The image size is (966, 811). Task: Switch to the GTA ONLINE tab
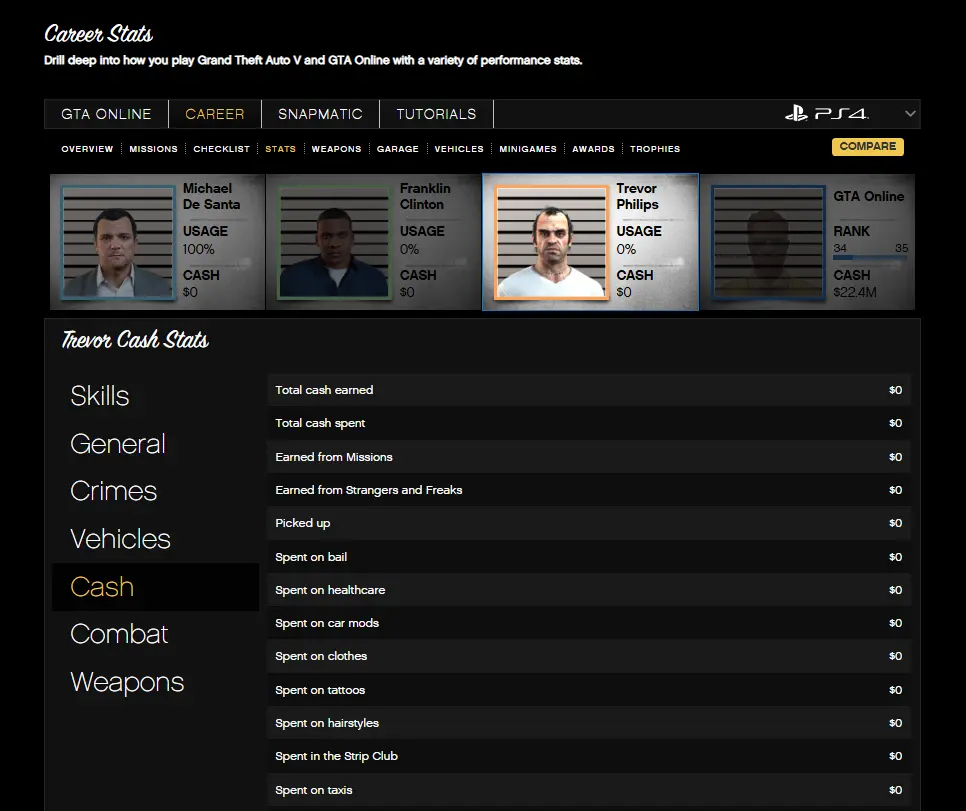point(106,114)
